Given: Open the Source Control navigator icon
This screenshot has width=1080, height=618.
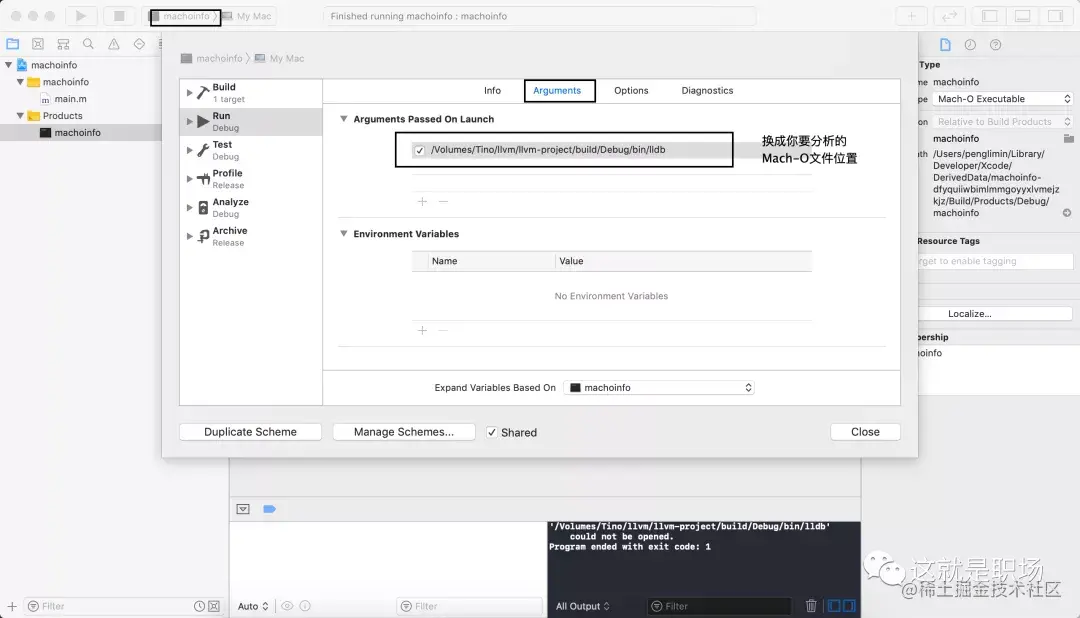Looking at the screenshot, I should click(x=38, y=44).
